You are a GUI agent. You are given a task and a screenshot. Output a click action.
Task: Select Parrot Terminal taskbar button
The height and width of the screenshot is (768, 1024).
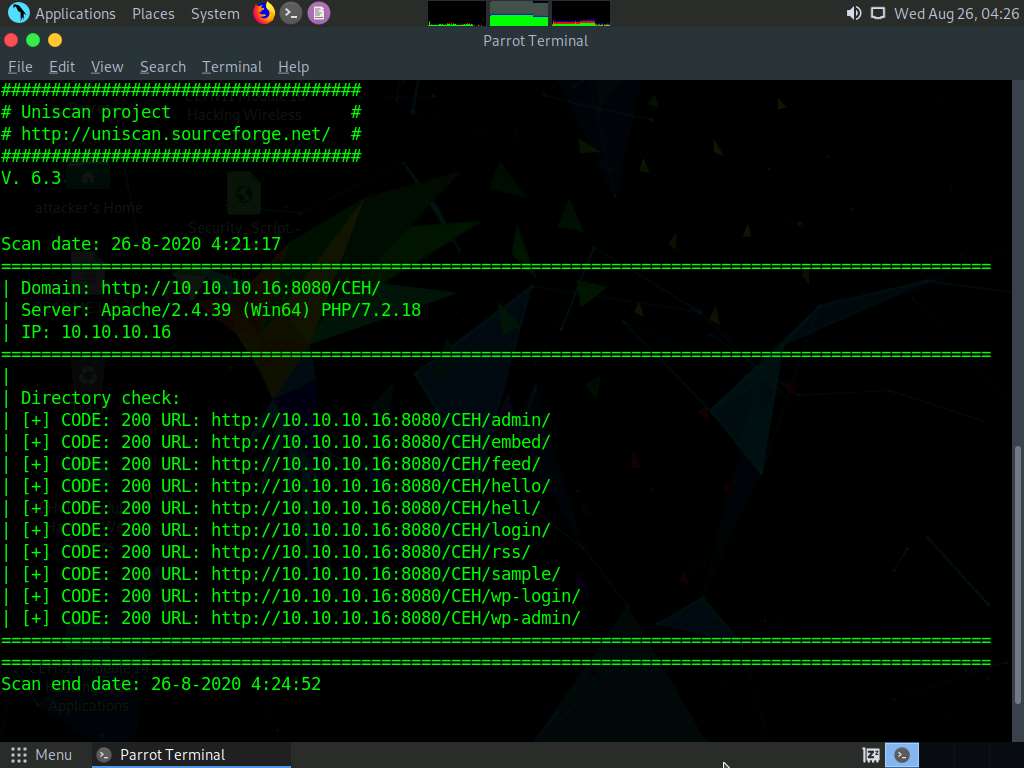191,755
